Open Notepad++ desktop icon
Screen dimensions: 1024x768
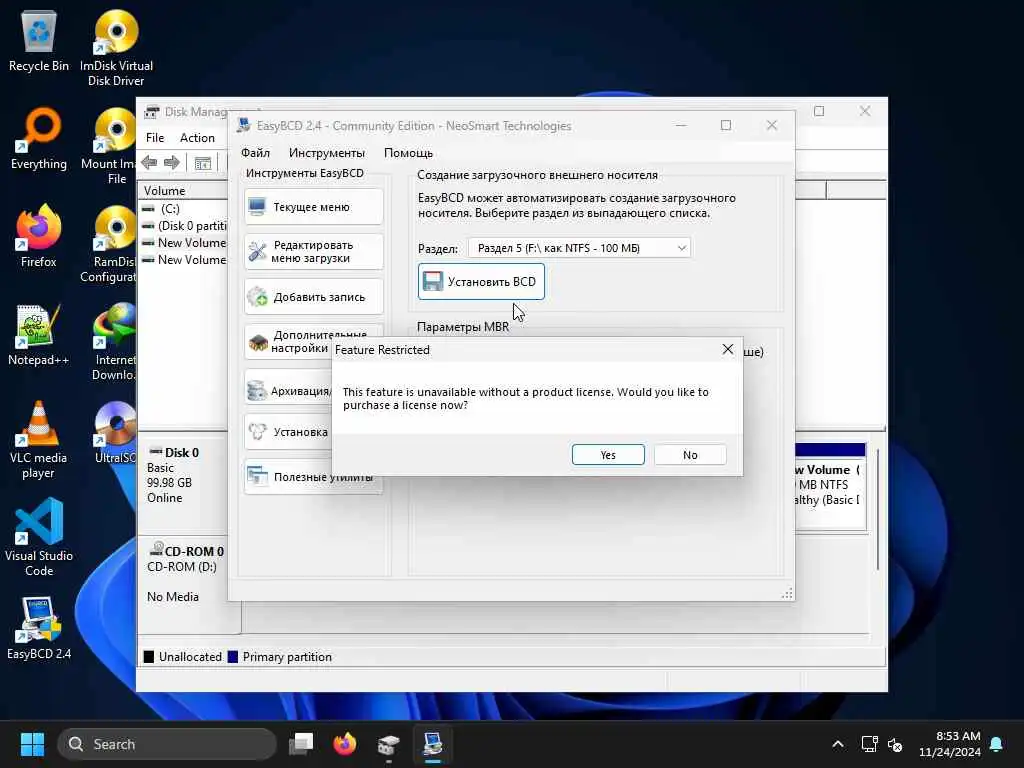39,334
